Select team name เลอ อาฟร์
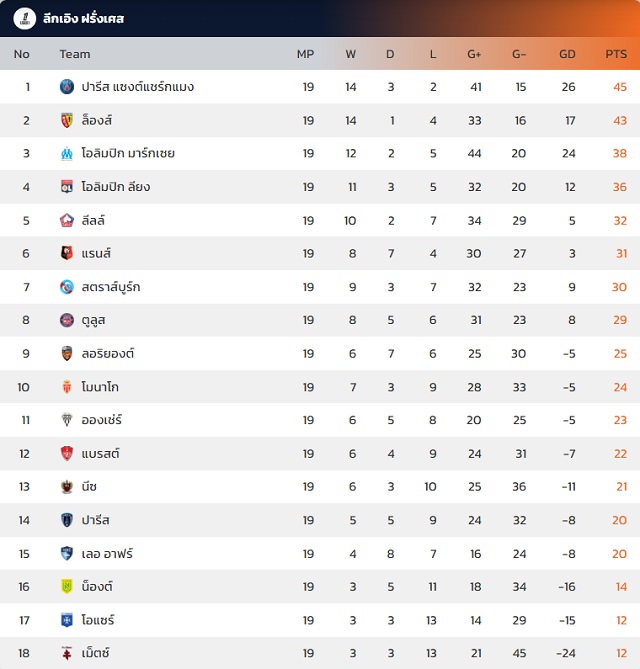 coord(108,554)
